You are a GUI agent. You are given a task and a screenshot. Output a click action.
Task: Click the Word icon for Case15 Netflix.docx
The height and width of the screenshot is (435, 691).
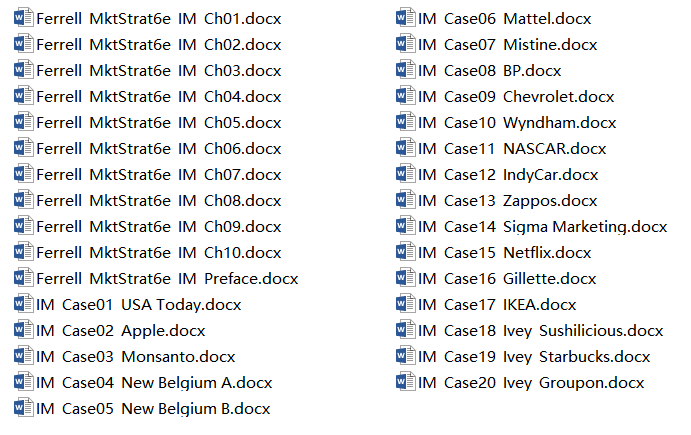(405, 253)
